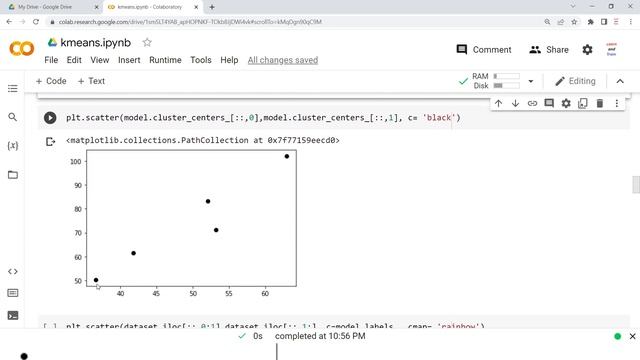640x360 pixels.
Task: Close the kmeans.ipynb browser tab
Action: [196, 7]
